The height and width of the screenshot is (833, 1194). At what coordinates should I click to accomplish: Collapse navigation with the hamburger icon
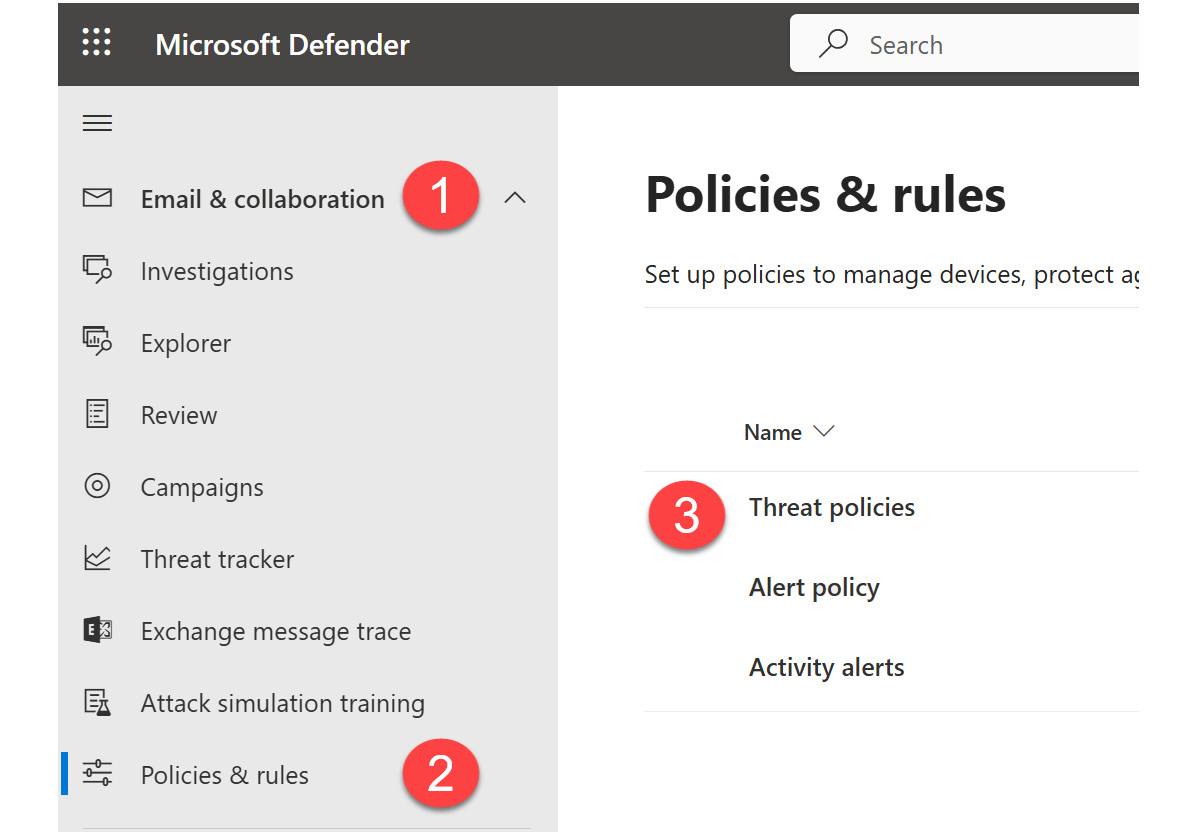(x=97, y=123)
